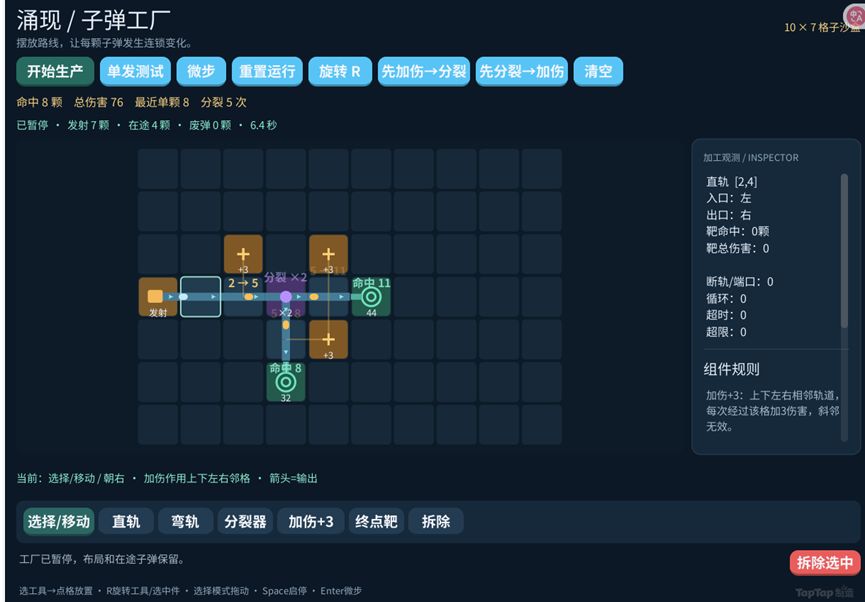Click the 靶总伤害: 0 inspector line
Screen dimensions: 865x602
(x=738, y=248)
